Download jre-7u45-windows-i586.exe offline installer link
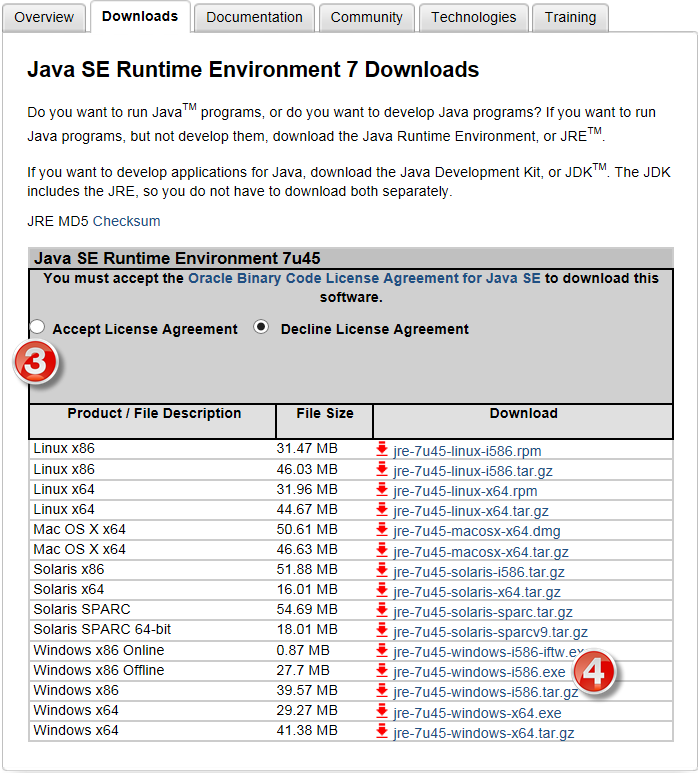 [479, 673]
